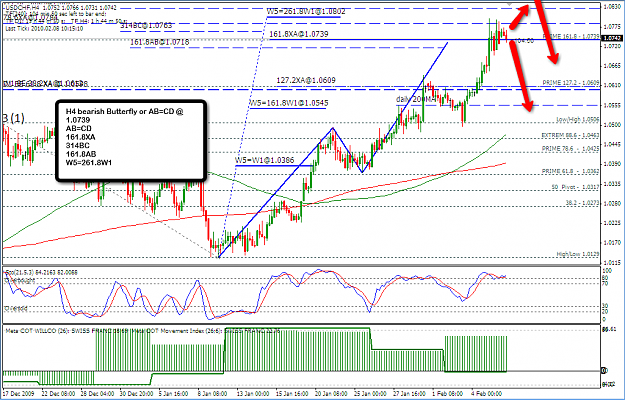Click the '25 Jan 00:00' time axis label
The image size is (625, 400).
(x=370, y=393)
